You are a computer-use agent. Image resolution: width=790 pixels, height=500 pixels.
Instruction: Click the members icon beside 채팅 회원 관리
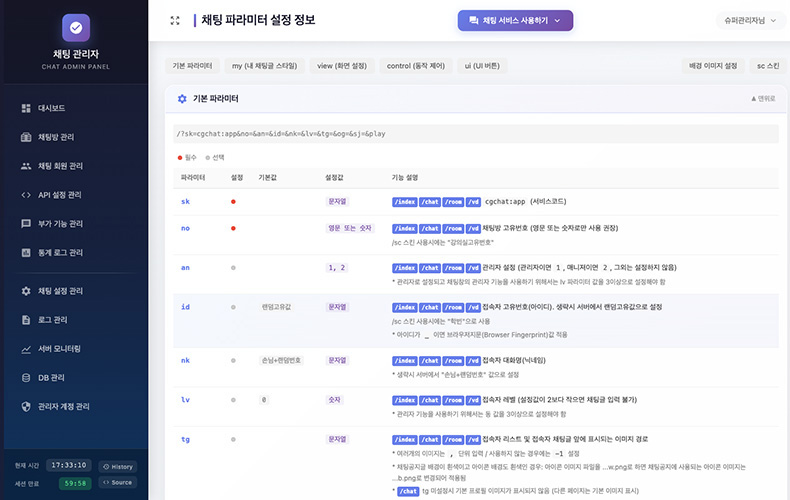pos(26,166)
